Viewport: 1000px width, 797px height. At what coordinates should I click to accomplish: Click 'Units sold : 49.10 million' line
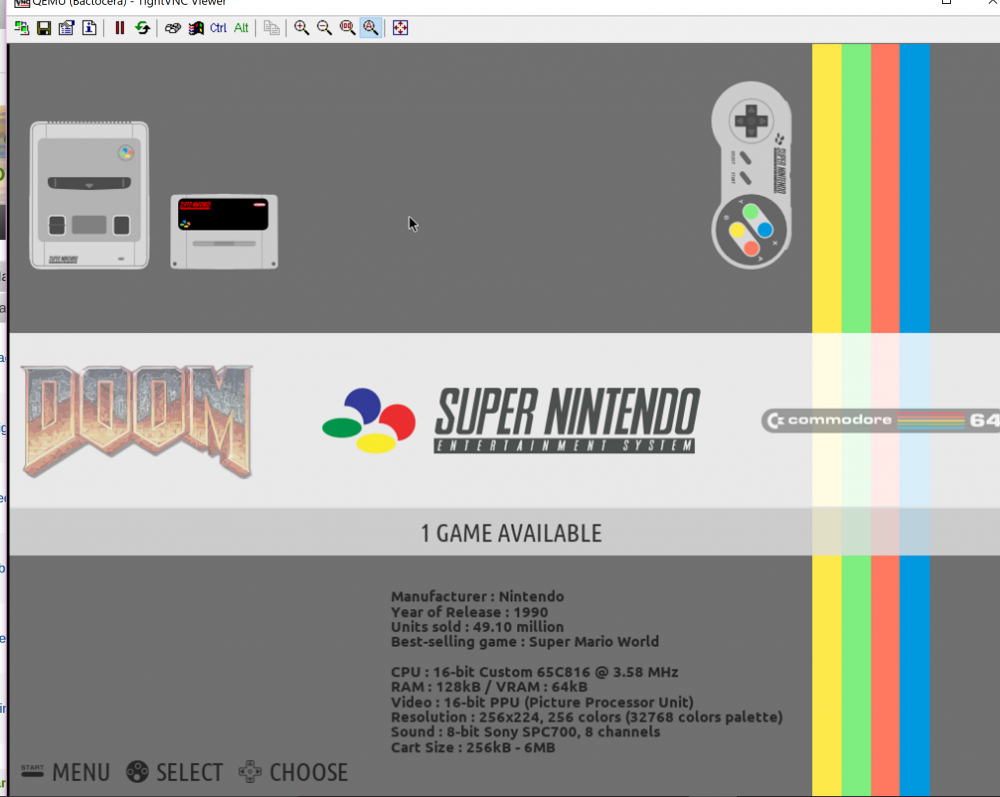(477, 626)
